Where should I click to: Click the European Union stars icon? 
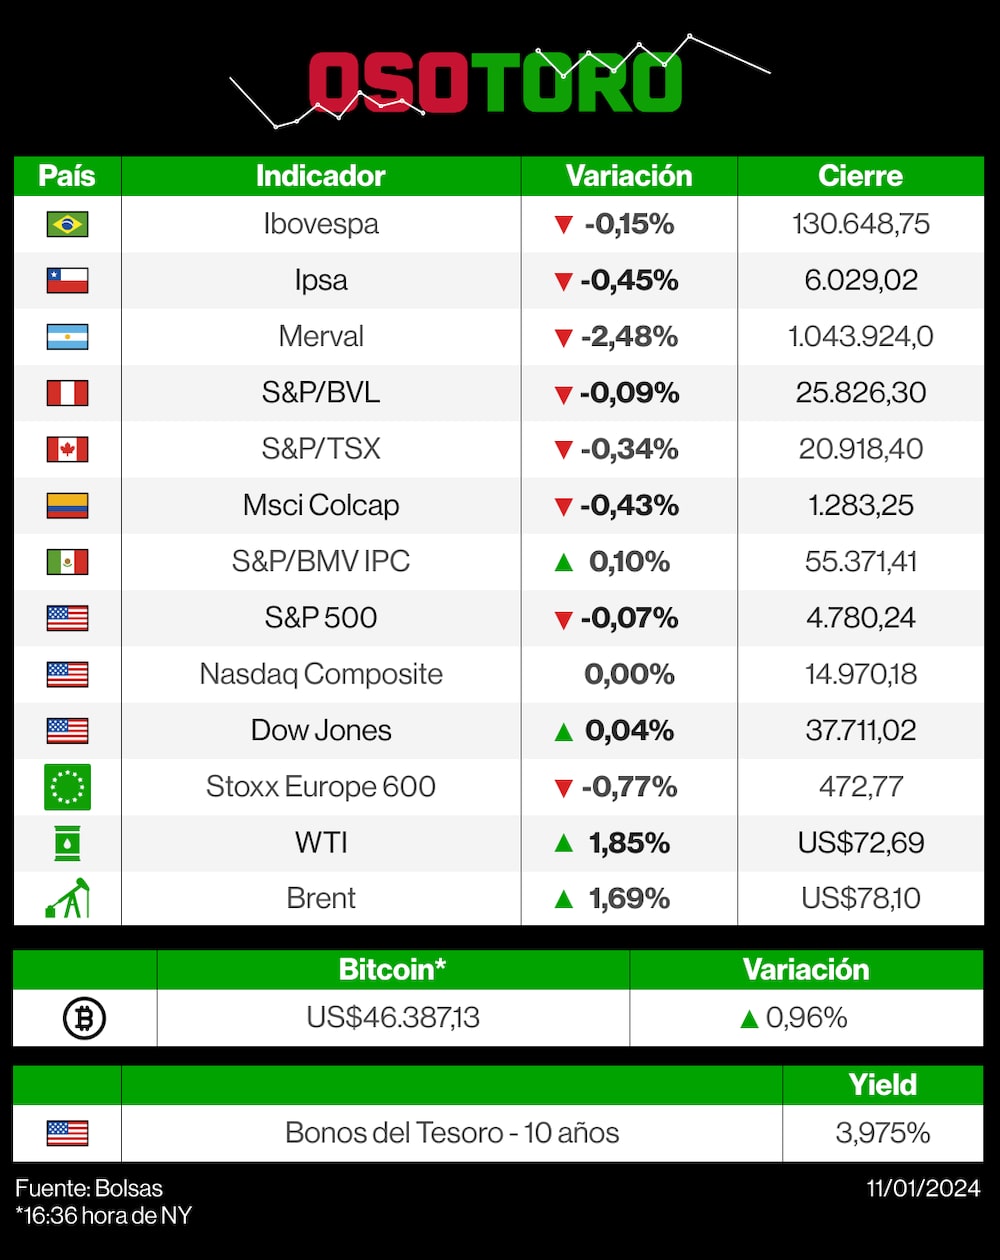click(x=67, y=786)
